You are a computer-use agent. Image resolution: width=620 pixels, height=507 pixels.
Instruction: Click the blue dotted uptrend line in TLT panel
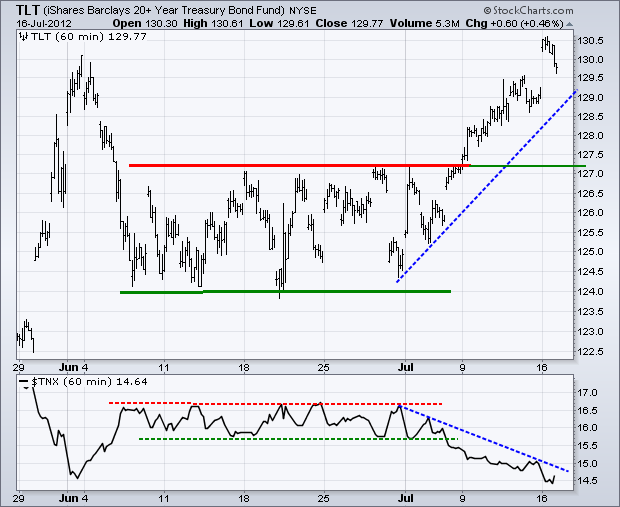click(x=487, y=186)
